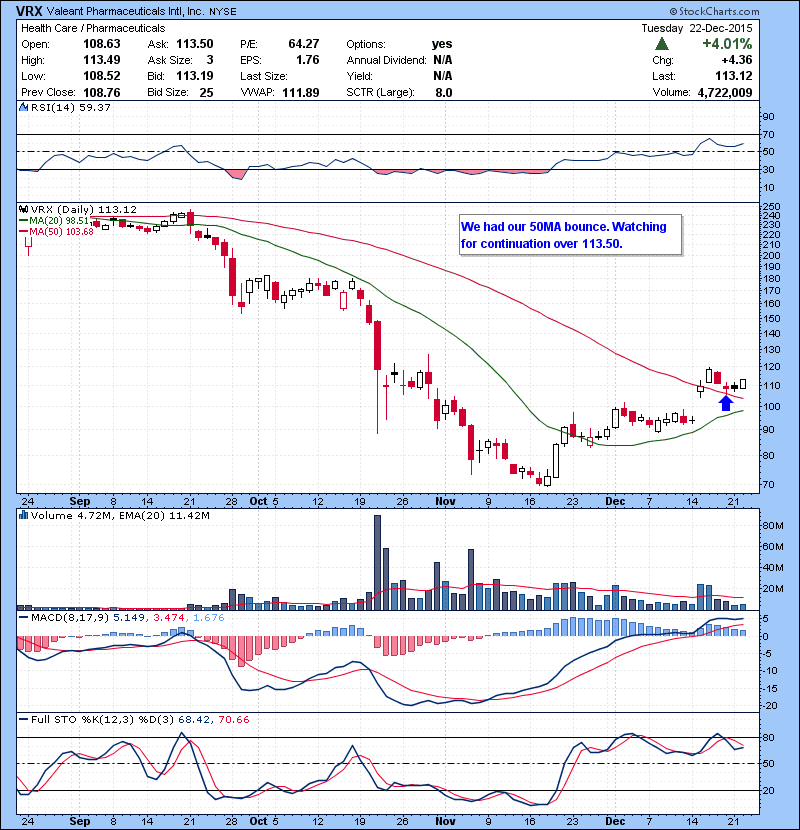This screenshot has height=830, width=800.
Task: Click the RSI indicator chart icon
Action: (x=23, y=107)
